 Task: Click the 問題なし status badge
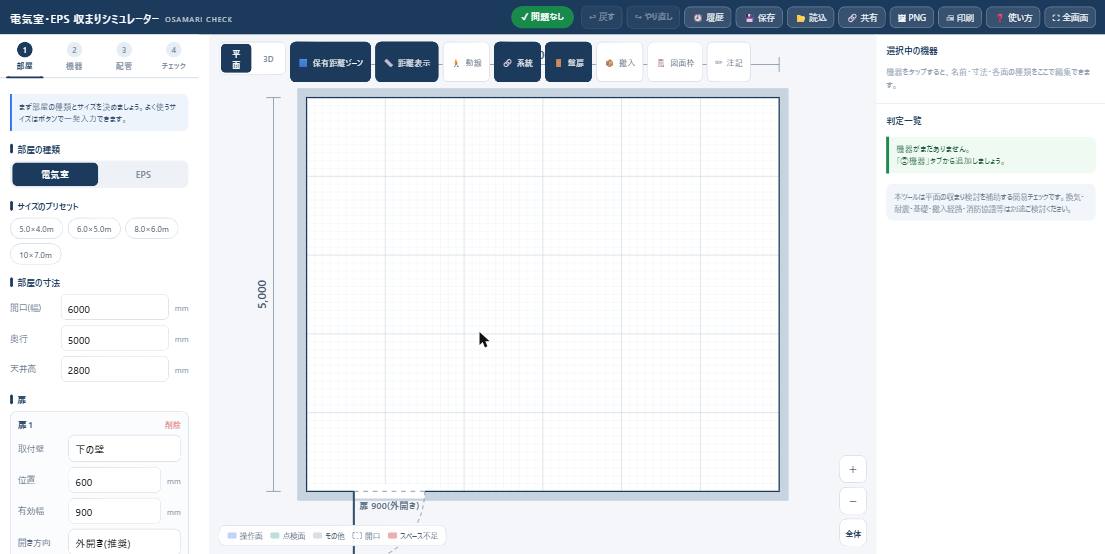(x=543, y=17)
